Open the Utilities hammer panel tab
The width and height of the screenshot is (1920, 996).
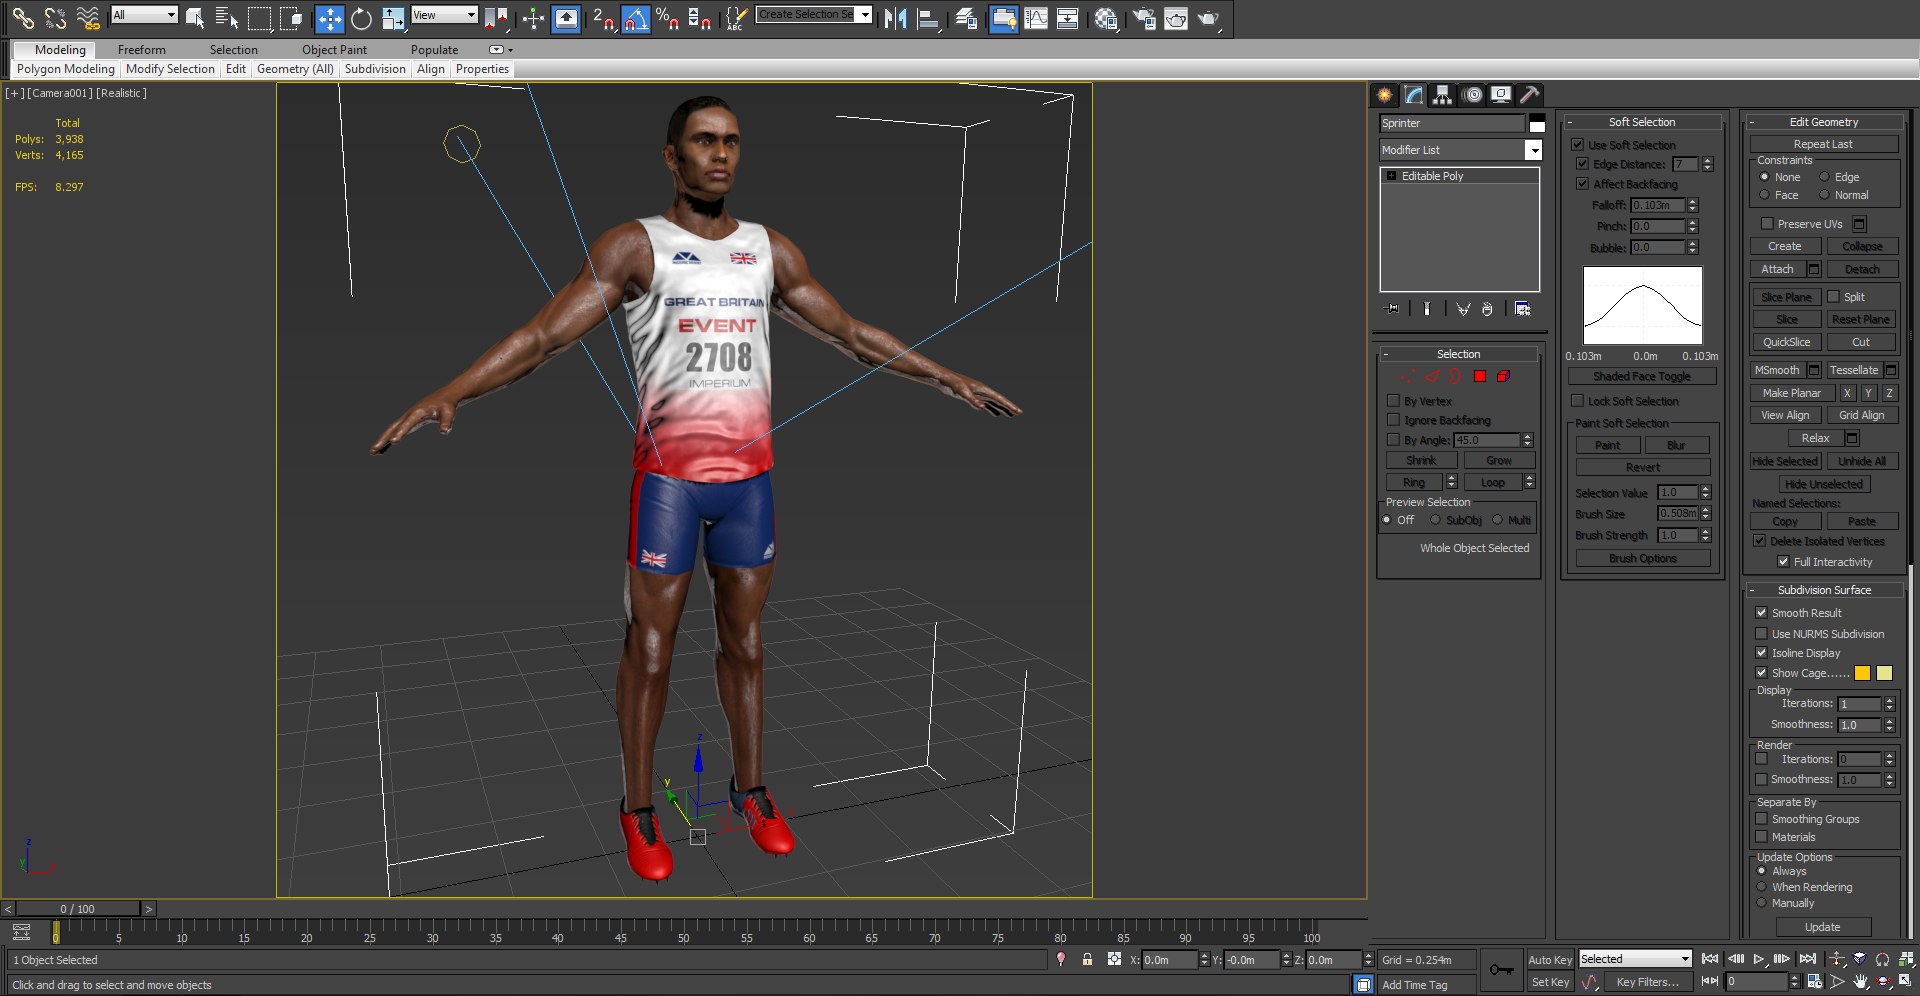pos(1529,94)
